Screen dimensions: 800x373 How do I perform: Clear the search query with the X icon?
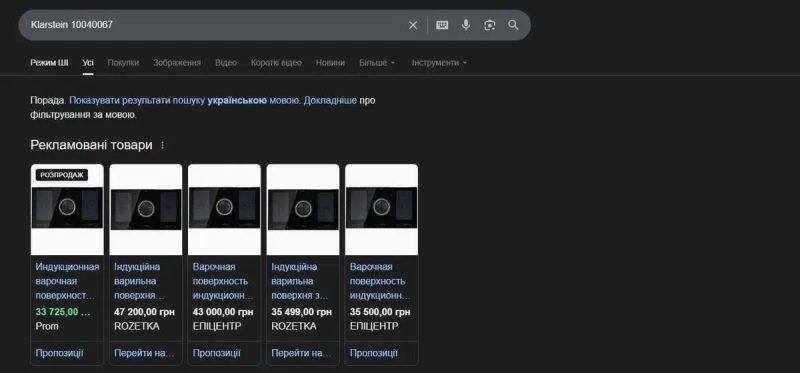click(x=413, y=25)
